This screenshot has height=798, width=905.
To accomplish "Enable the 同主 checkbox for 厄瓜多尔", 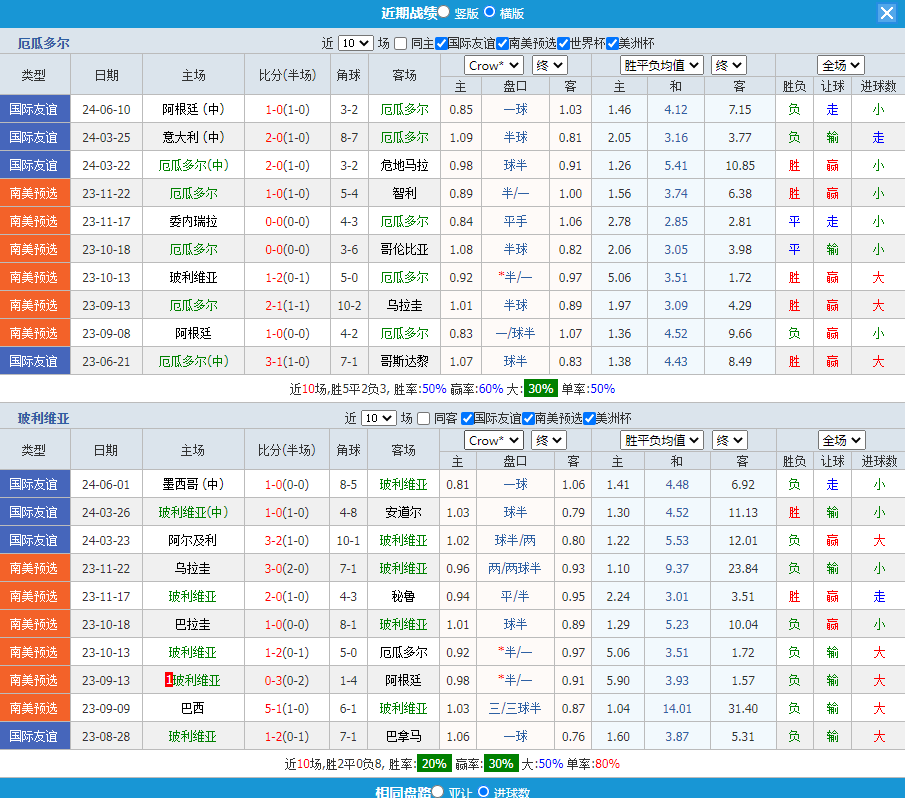I will [x=401, y=43].
